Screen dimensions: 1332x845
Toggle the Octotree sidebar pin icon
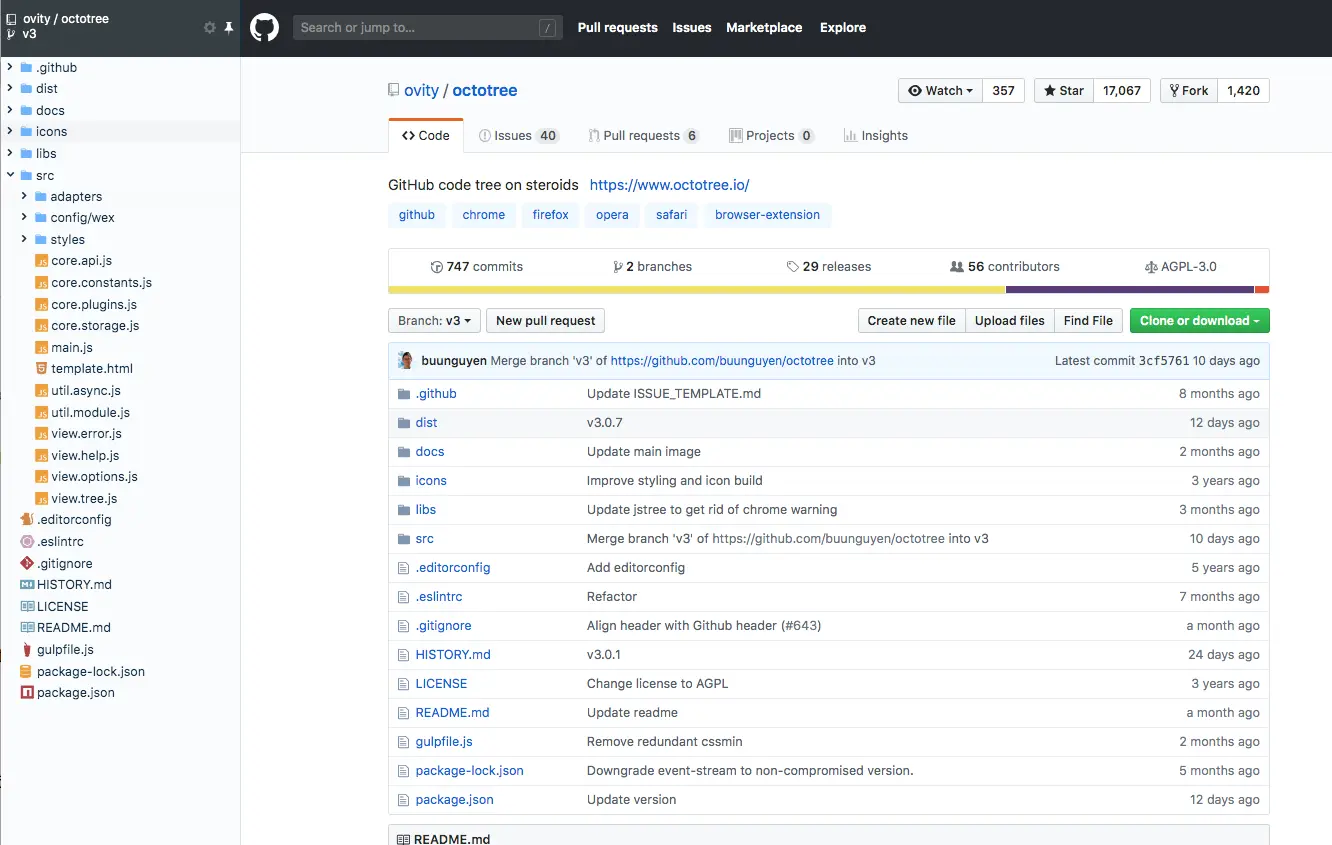[228, 28]
